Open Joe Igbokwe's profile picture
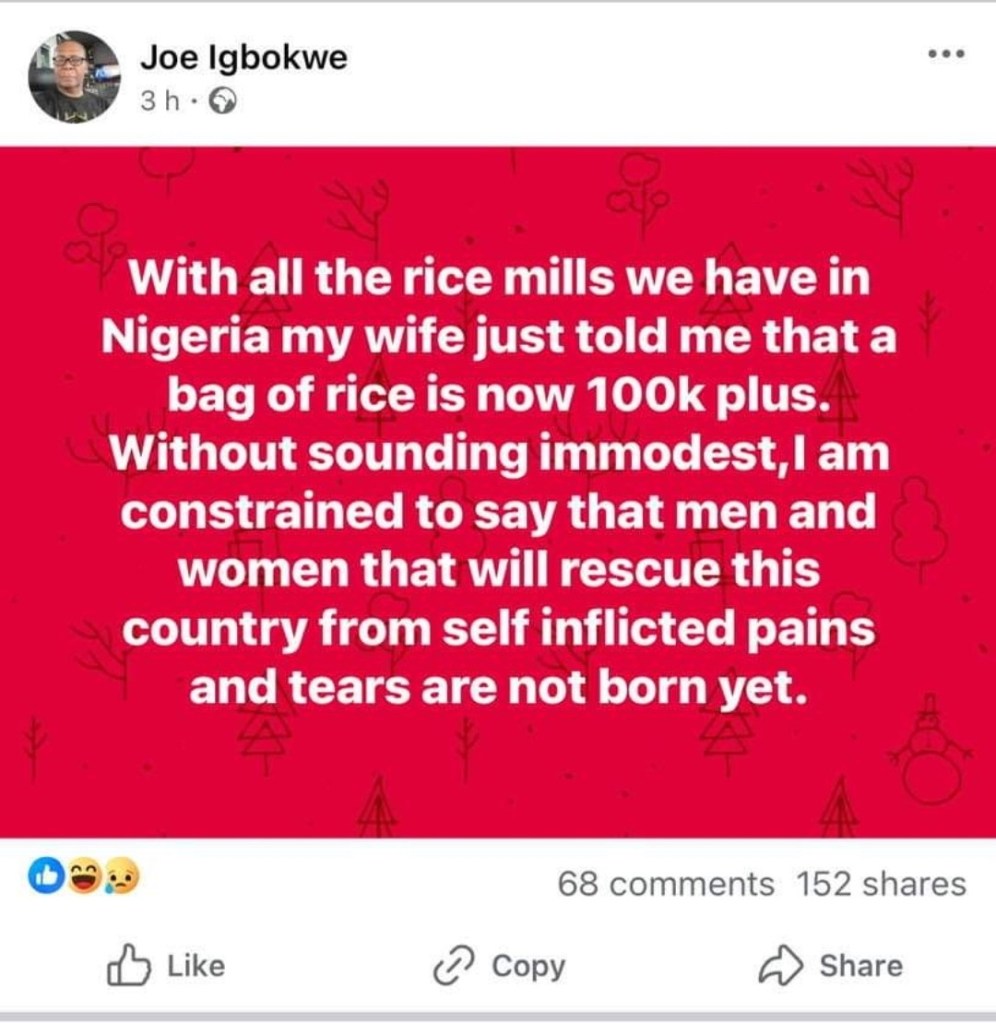996x1023 pixels. (73, 76)
